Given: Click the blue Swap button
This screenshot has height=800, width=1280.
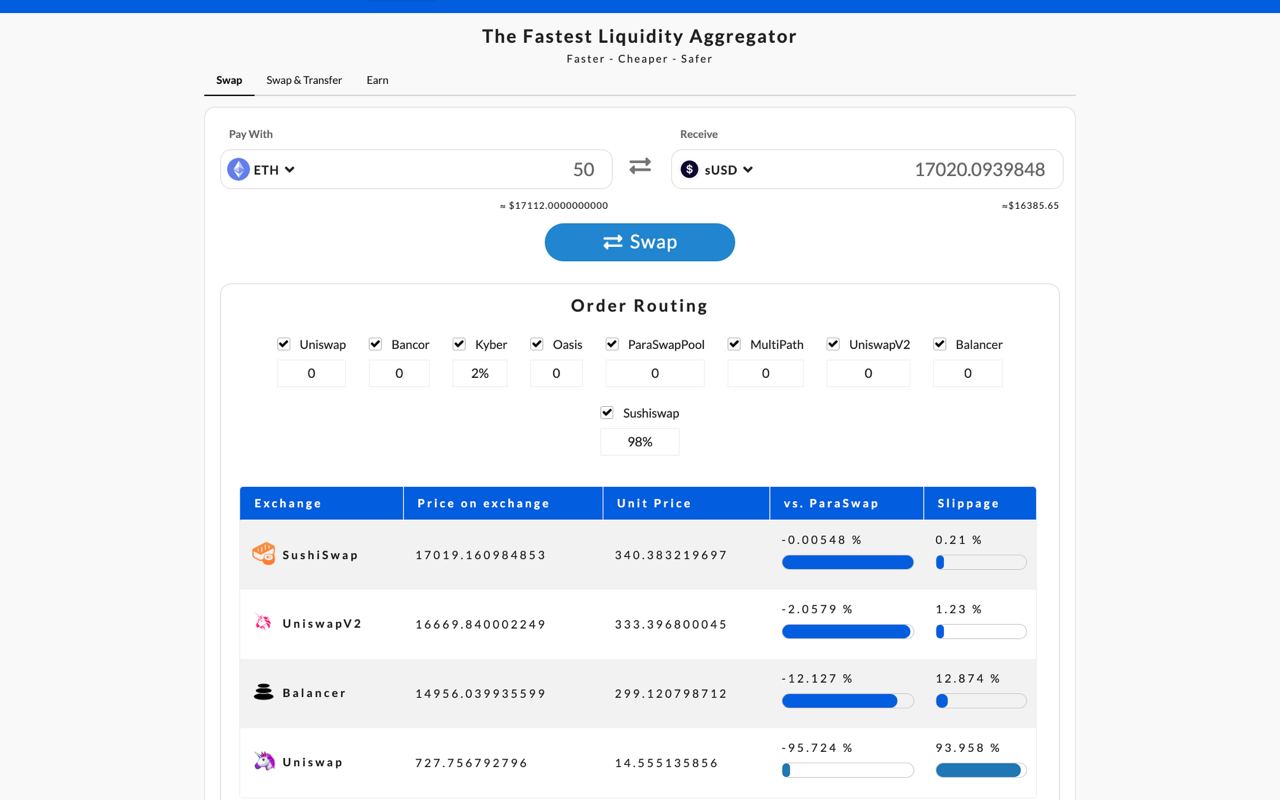Looking at the screenshot, I should click(640, 242).
